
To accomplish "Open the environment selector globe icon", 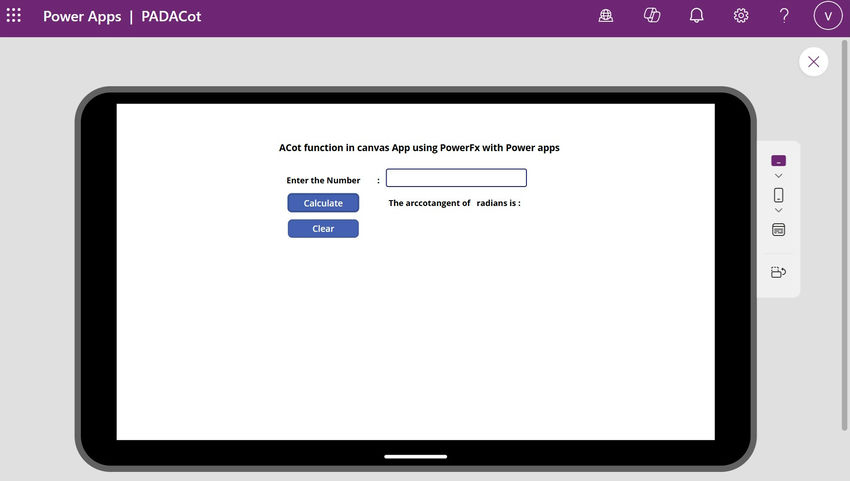I will 606,16.
